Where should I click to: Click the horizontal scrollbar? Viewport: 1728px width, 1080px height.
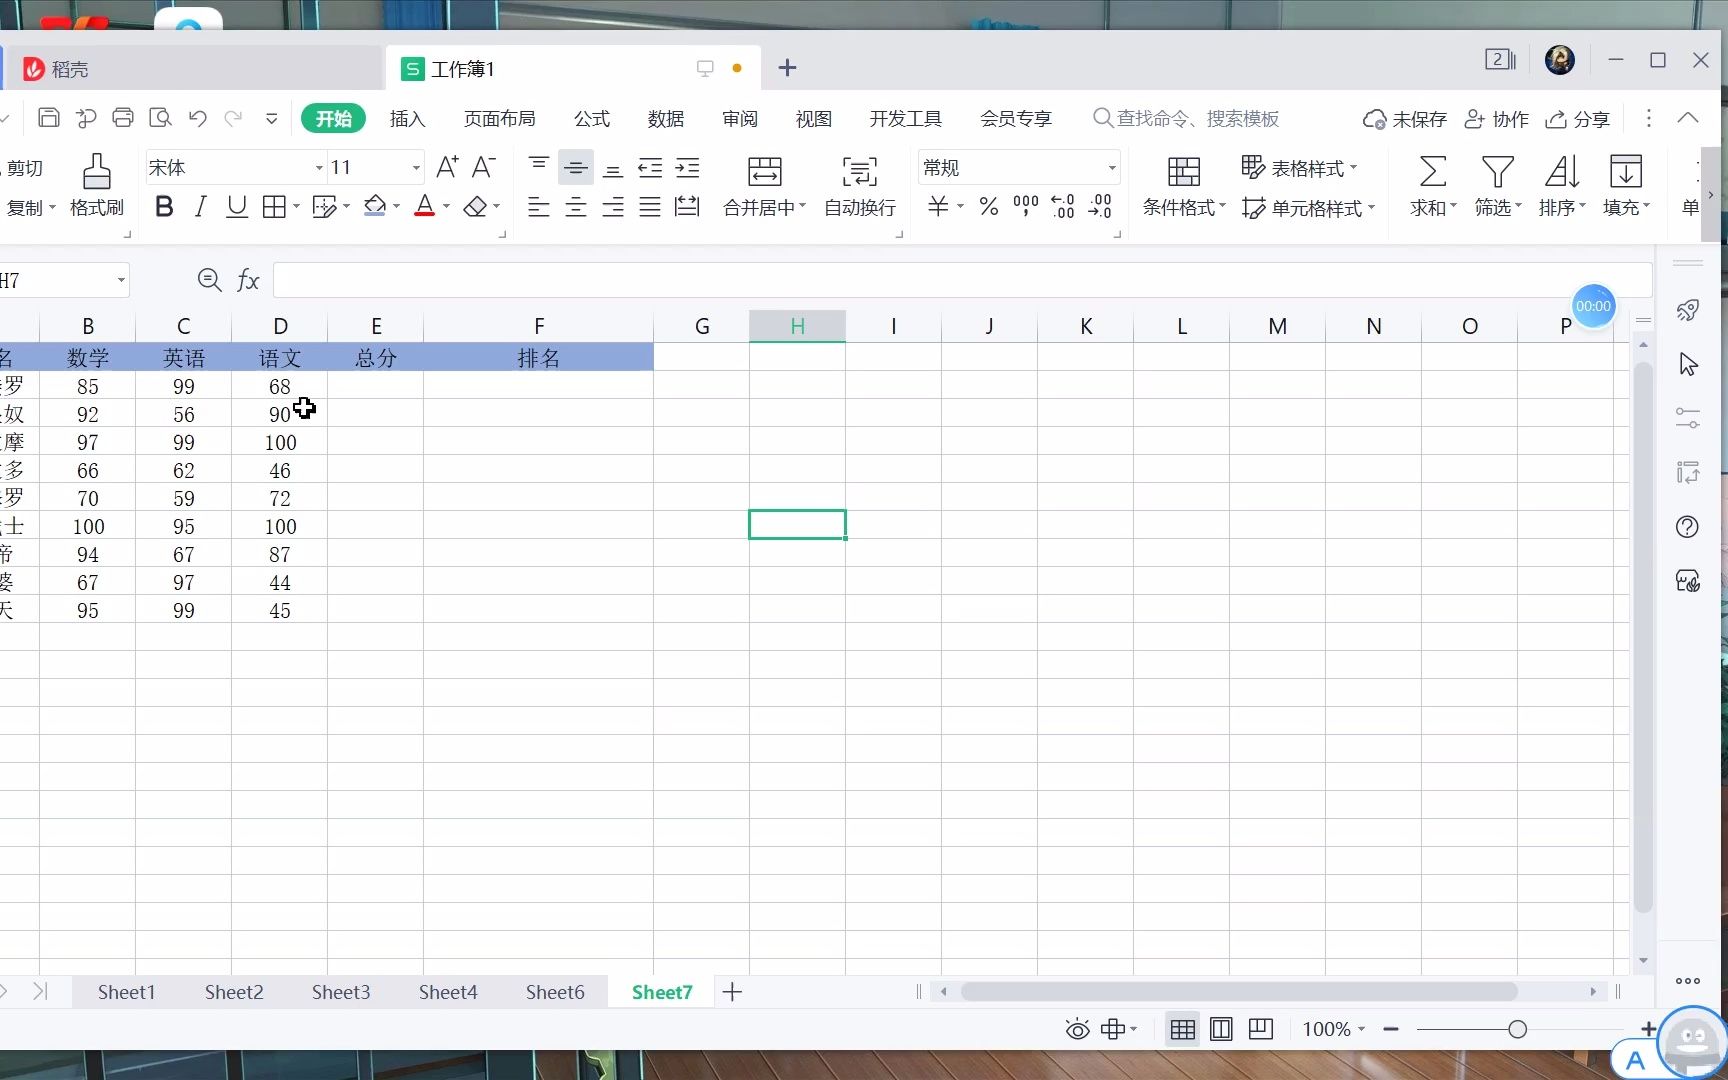pos(1239,992)
